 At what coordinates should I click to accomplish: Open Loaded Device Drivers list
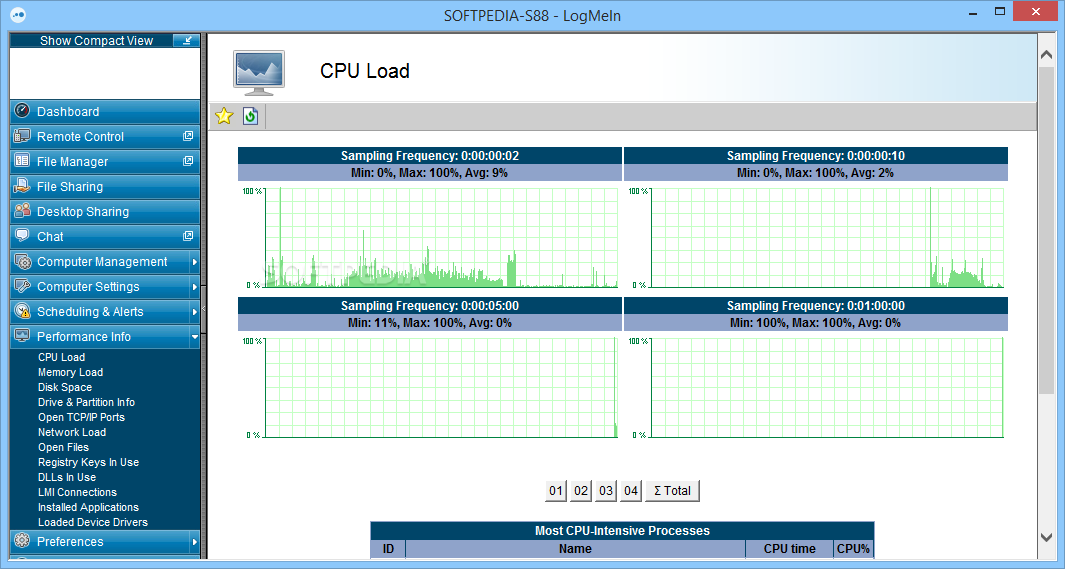92,521
